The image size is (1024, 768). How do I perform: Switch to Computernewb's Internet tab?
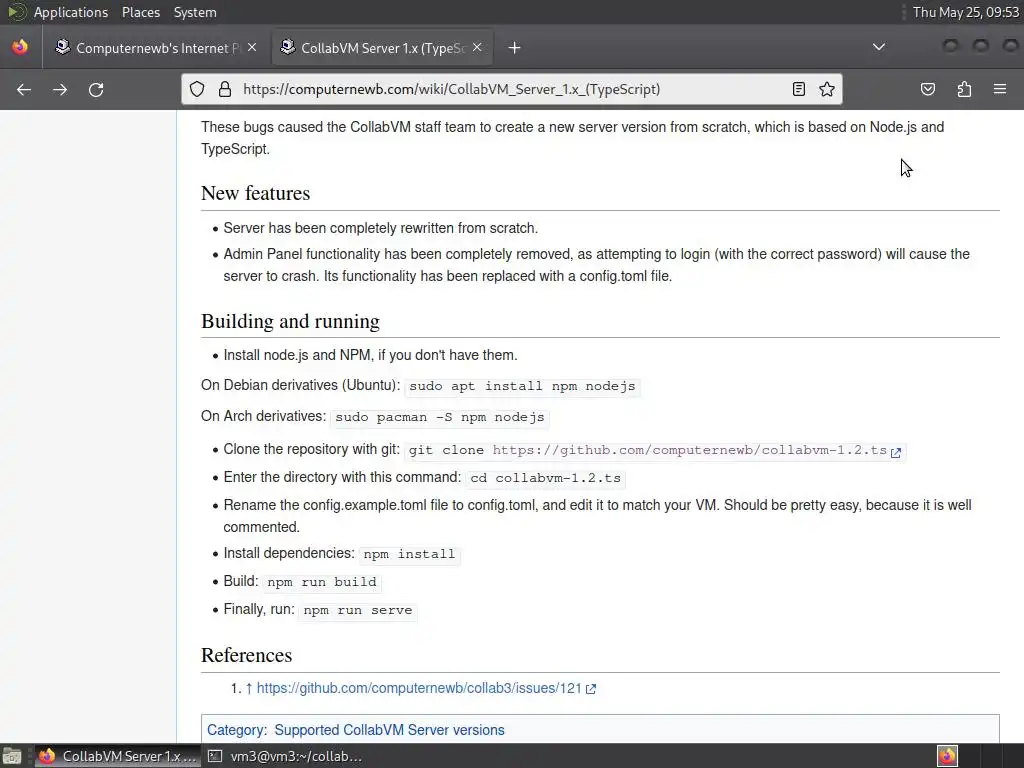point(155,48)
